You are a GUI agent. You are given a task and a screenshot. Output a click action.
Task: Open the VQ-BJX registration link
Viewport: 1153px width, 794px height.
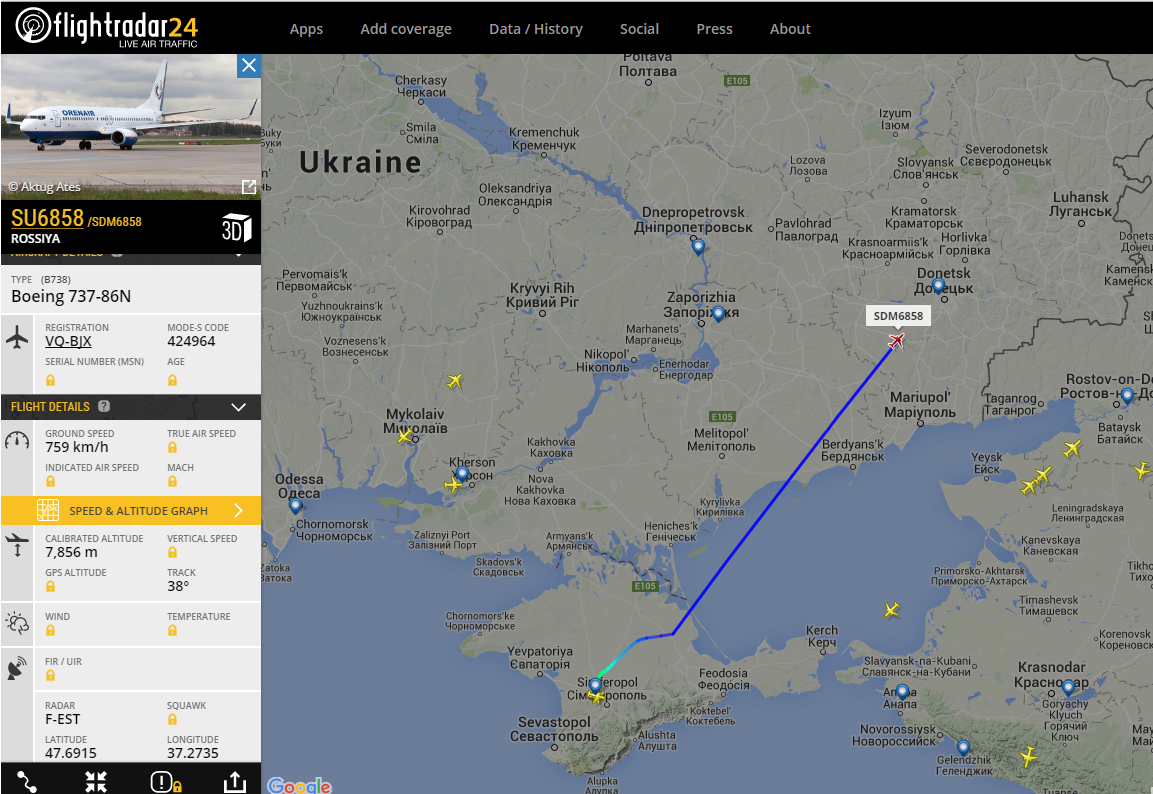(x=68, y=341)
